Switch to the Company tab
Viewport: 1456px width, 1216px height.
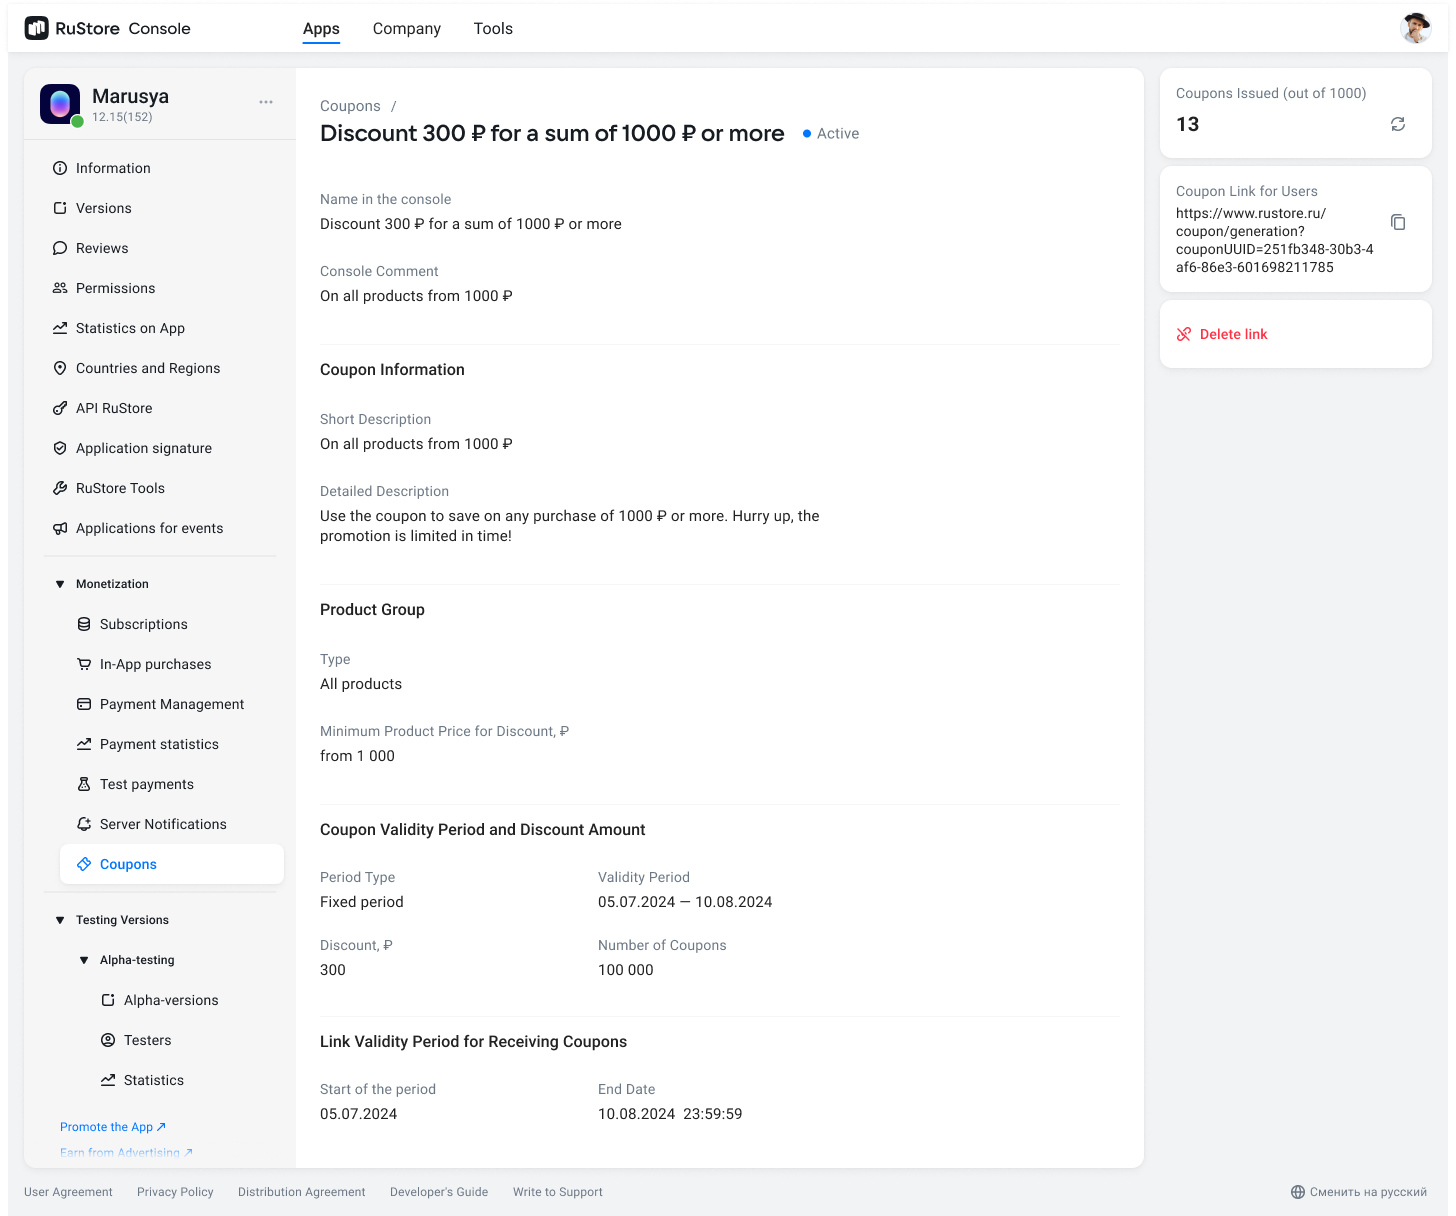[x=406, y=29]
